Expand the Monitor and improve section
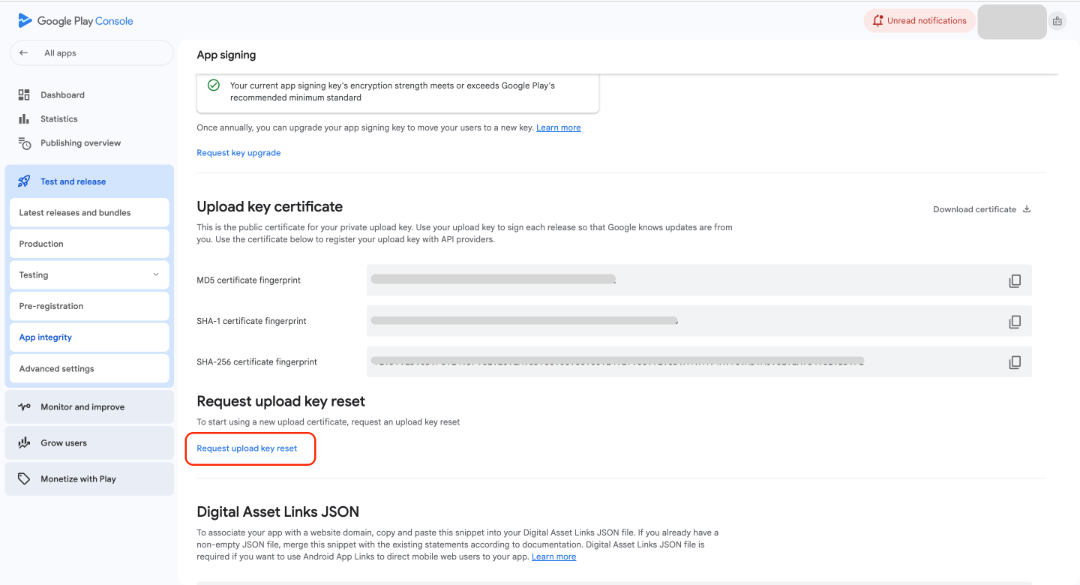 point(82,407)
